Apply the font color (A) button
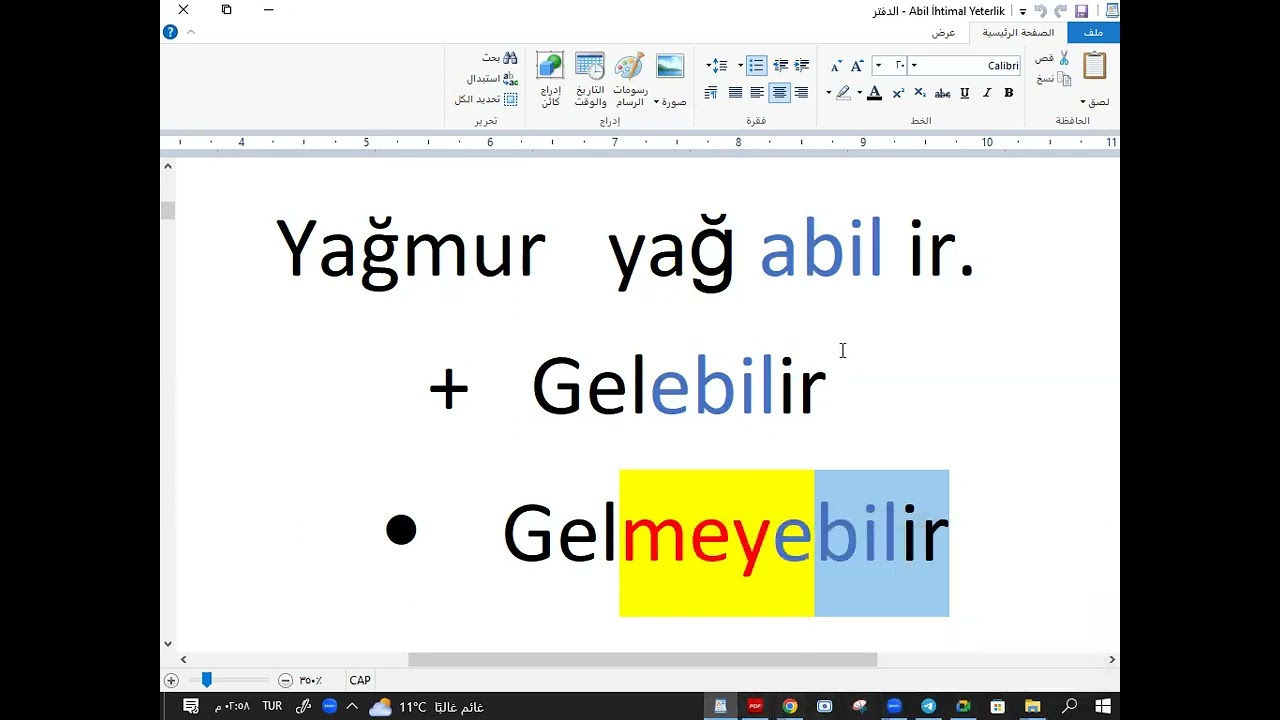The image size is (1280, 720). tap(875, 93)
